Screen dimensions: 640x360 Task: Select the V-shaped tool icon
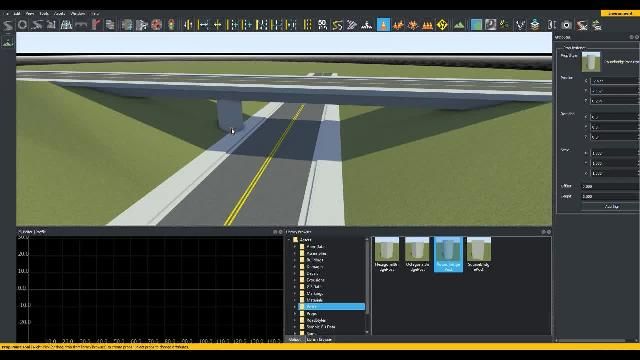(520, 25)
